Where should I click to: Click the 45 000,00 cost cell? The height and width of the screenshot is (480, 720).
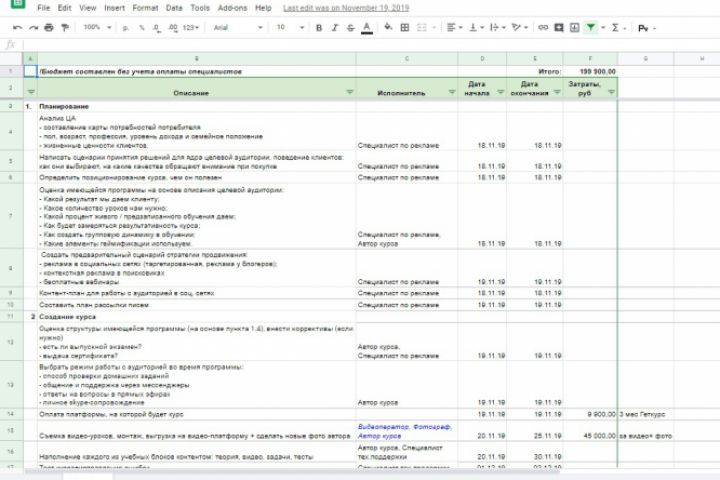[590, 431]
